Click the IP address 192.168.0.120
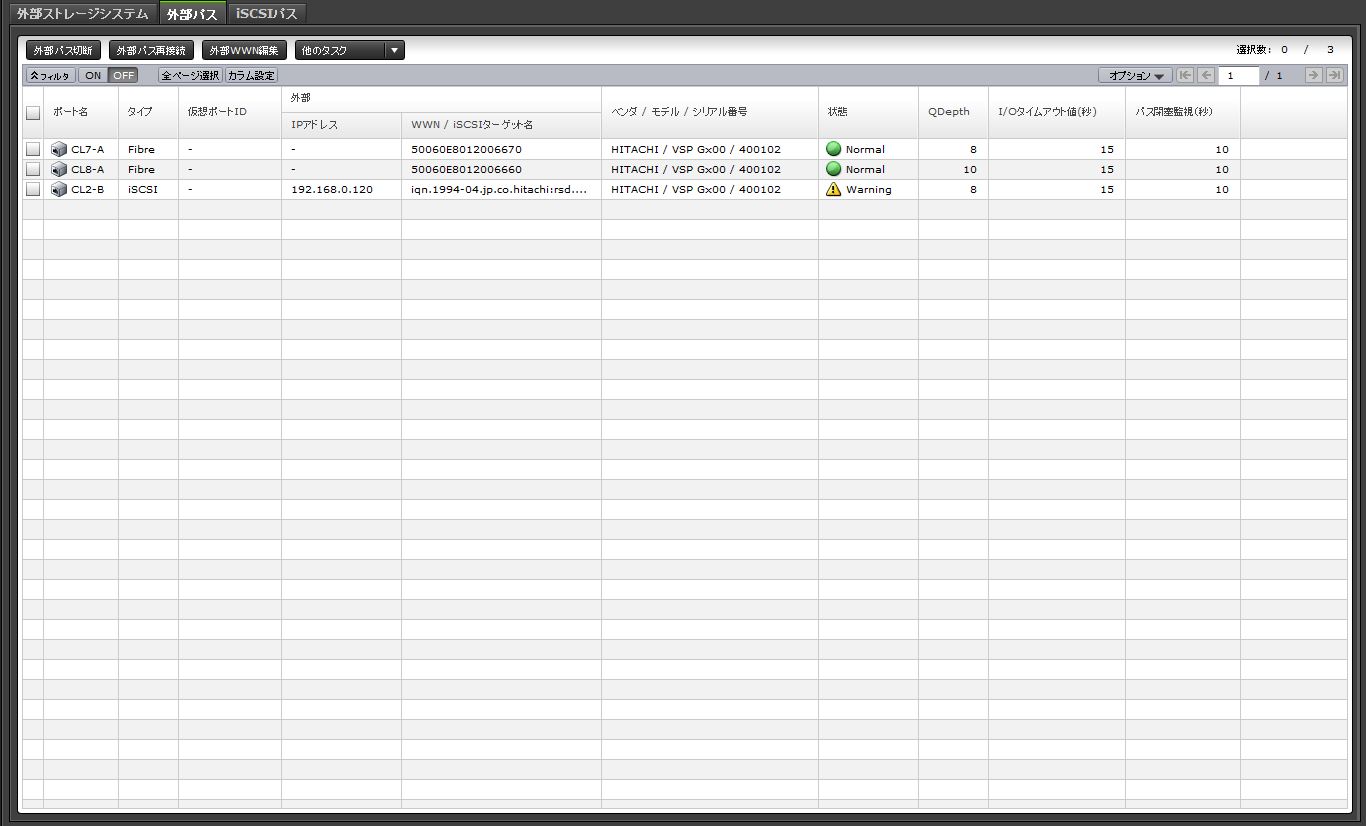The width and height of the screenshot is (1366, 826). (332, 189)
